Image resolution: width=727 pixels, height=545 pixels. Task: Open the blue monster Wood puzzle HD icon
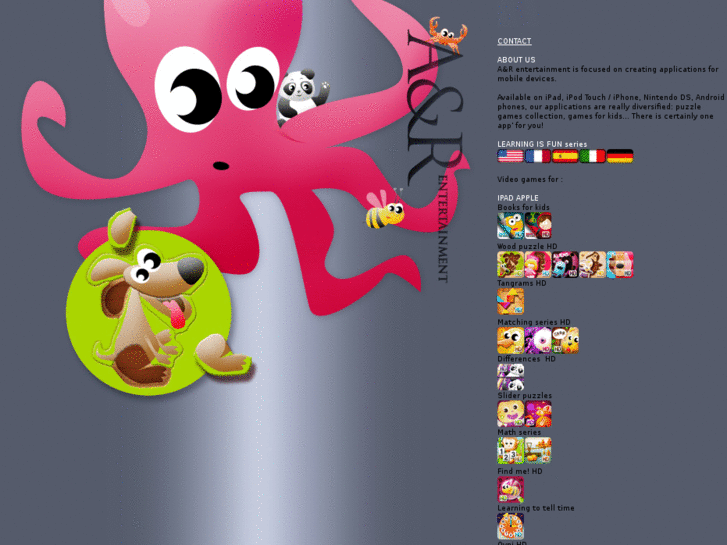pyautogui.click(x=565, y=264)
